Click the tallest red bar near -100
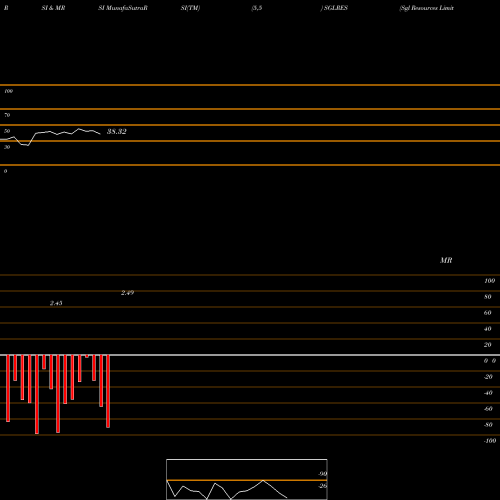Viewport: 500px width, 500px height. (37, 394)
